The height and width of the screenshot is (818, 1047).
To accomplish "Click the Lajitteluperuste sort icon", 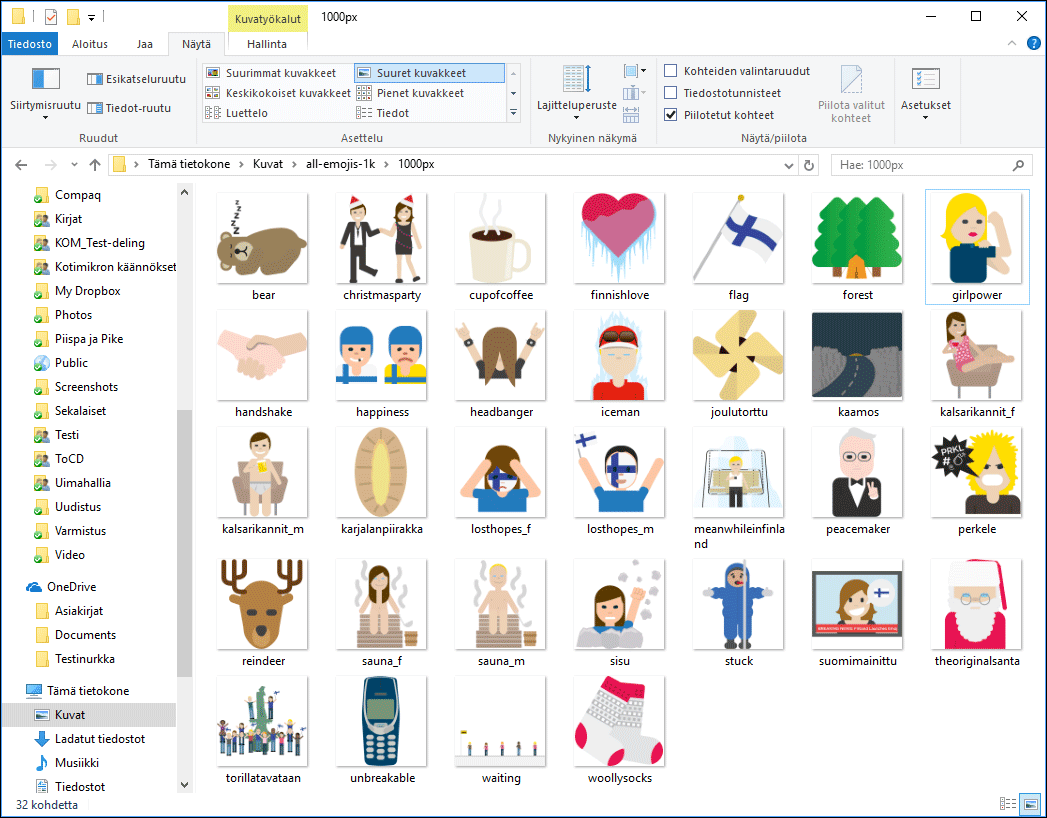I will [576, 80].
